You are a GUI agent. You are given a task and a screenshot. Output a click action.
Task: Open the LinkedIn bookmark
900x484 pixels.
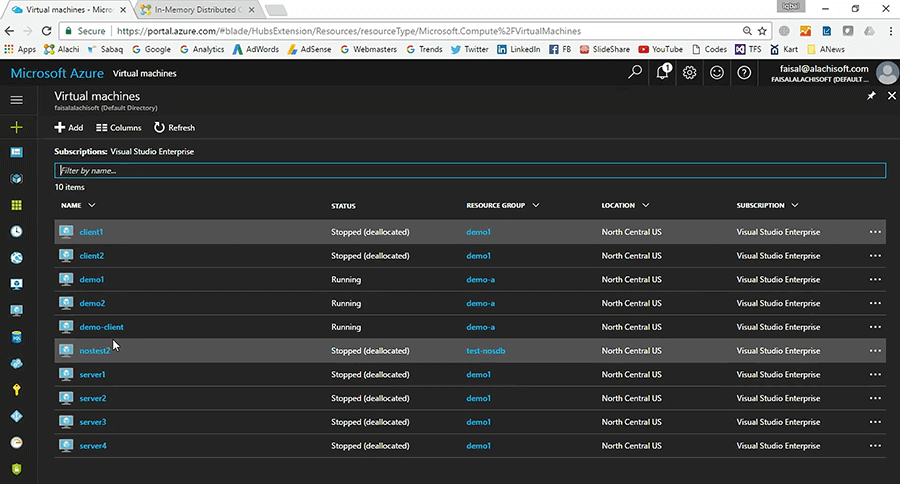coord(519,49)
